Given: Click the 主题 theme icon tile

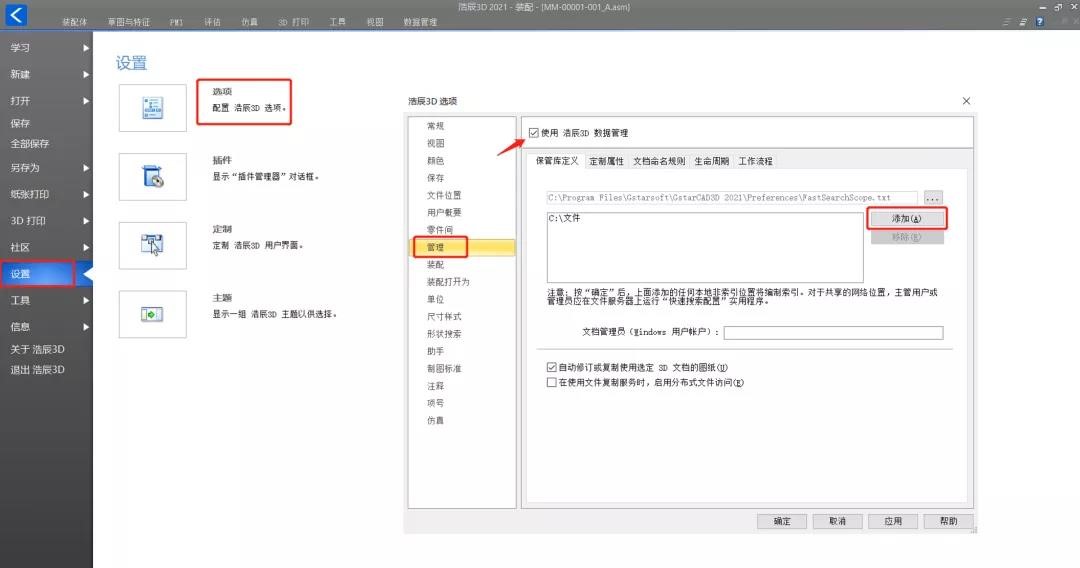Looking at the screenshot, I should click(152, 314).
